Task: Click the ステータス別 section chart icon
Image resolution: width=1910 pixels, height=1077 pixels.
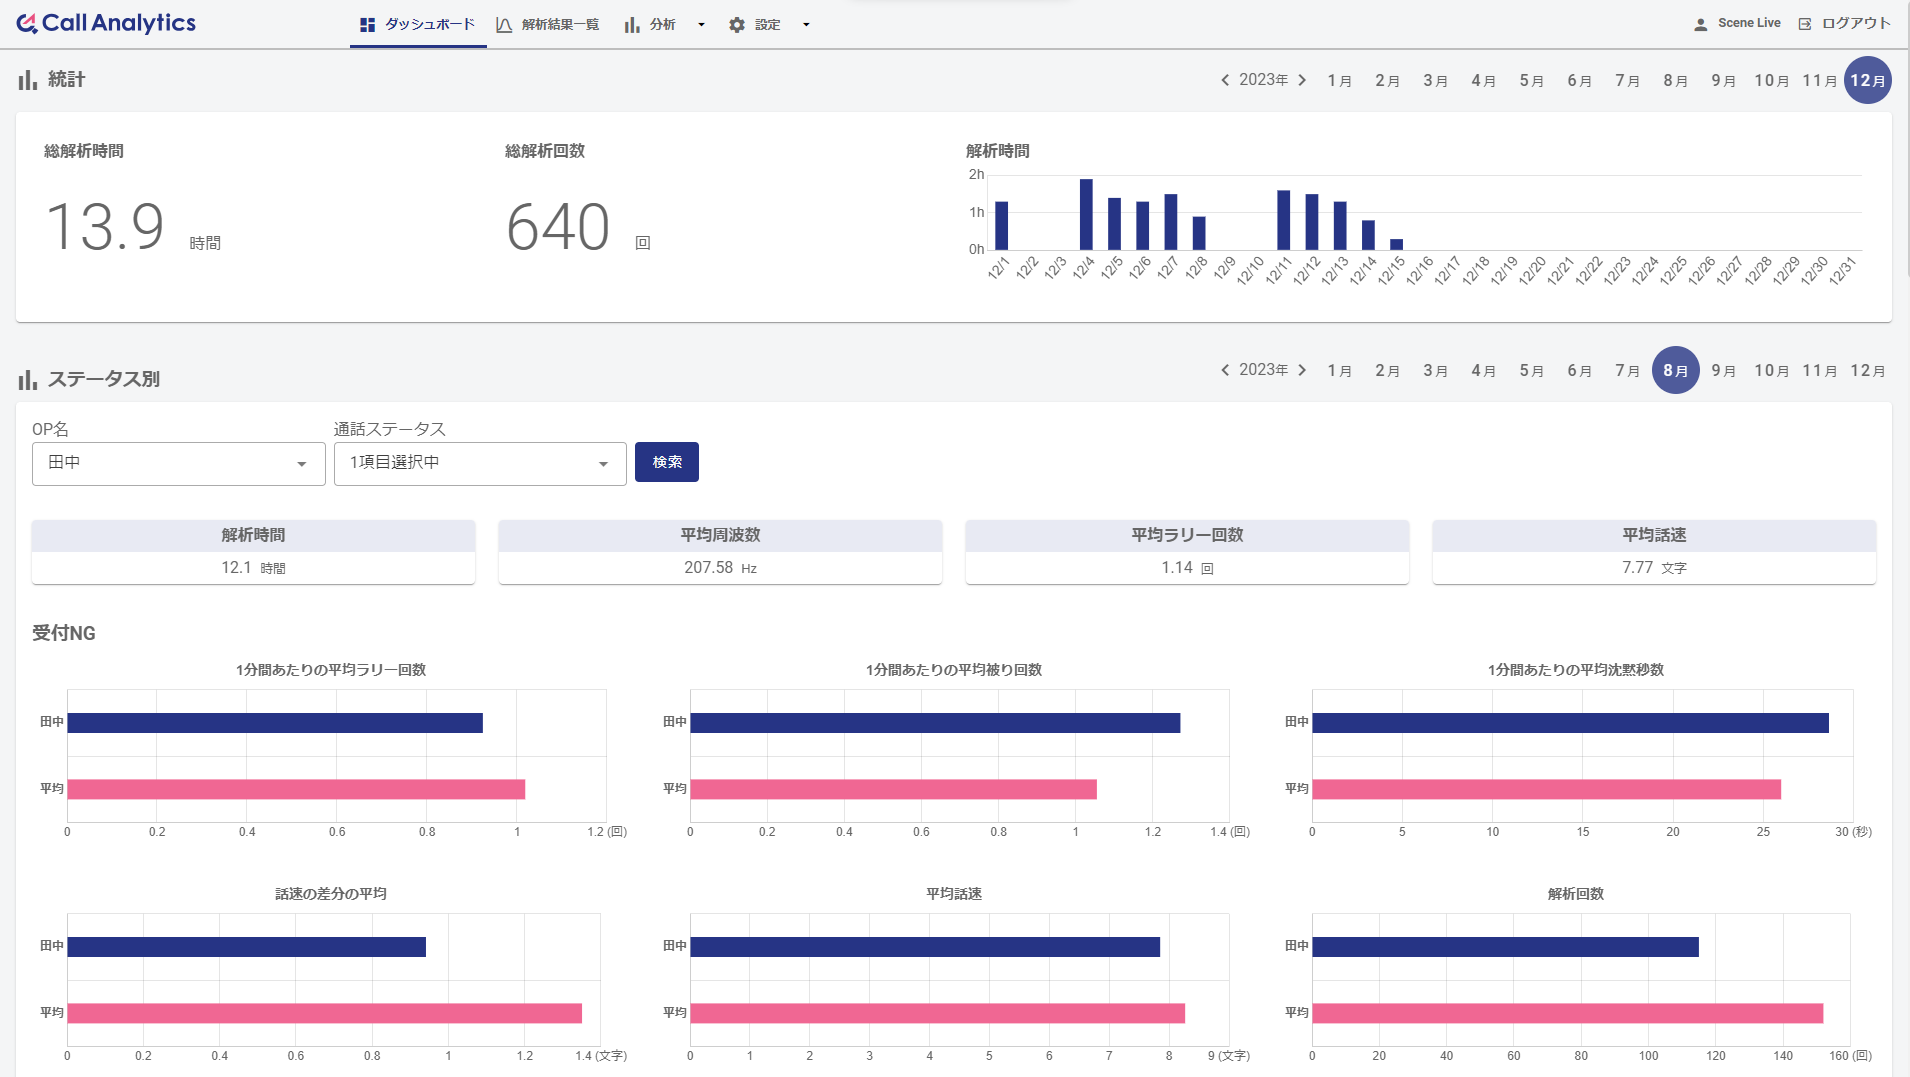Action: [x=28, y=380]
